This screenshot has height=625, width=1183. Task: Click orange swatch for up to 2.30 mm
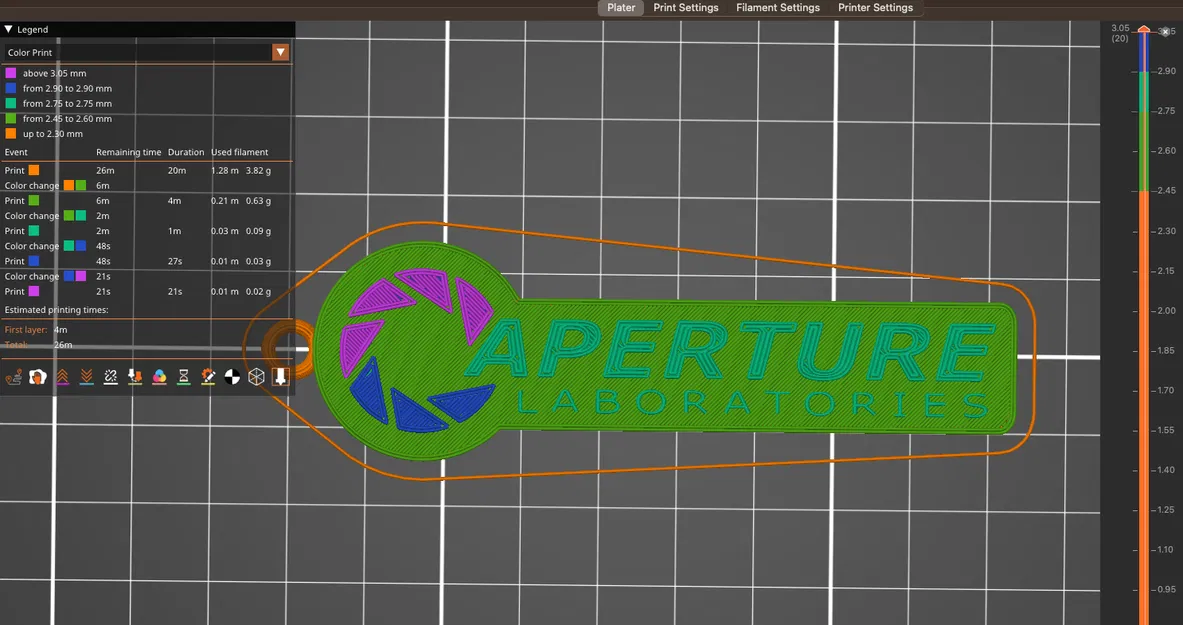[11, 134]
